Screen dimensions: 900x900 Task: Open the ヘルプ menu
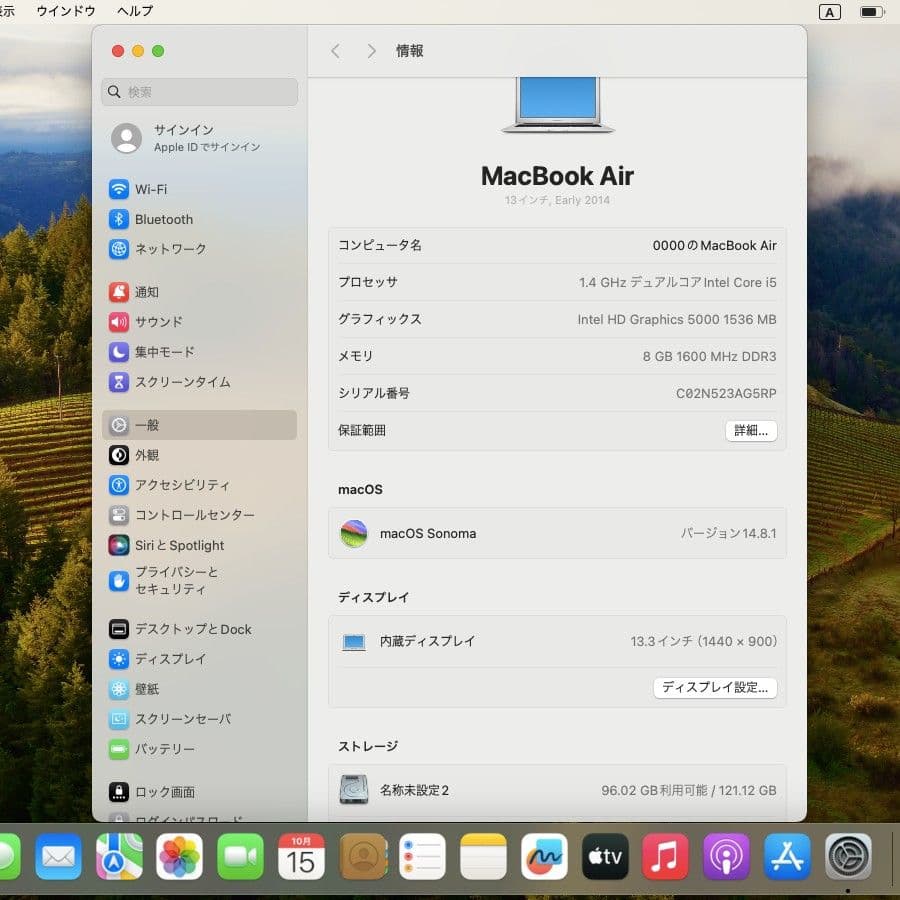(x=133, y=11)
